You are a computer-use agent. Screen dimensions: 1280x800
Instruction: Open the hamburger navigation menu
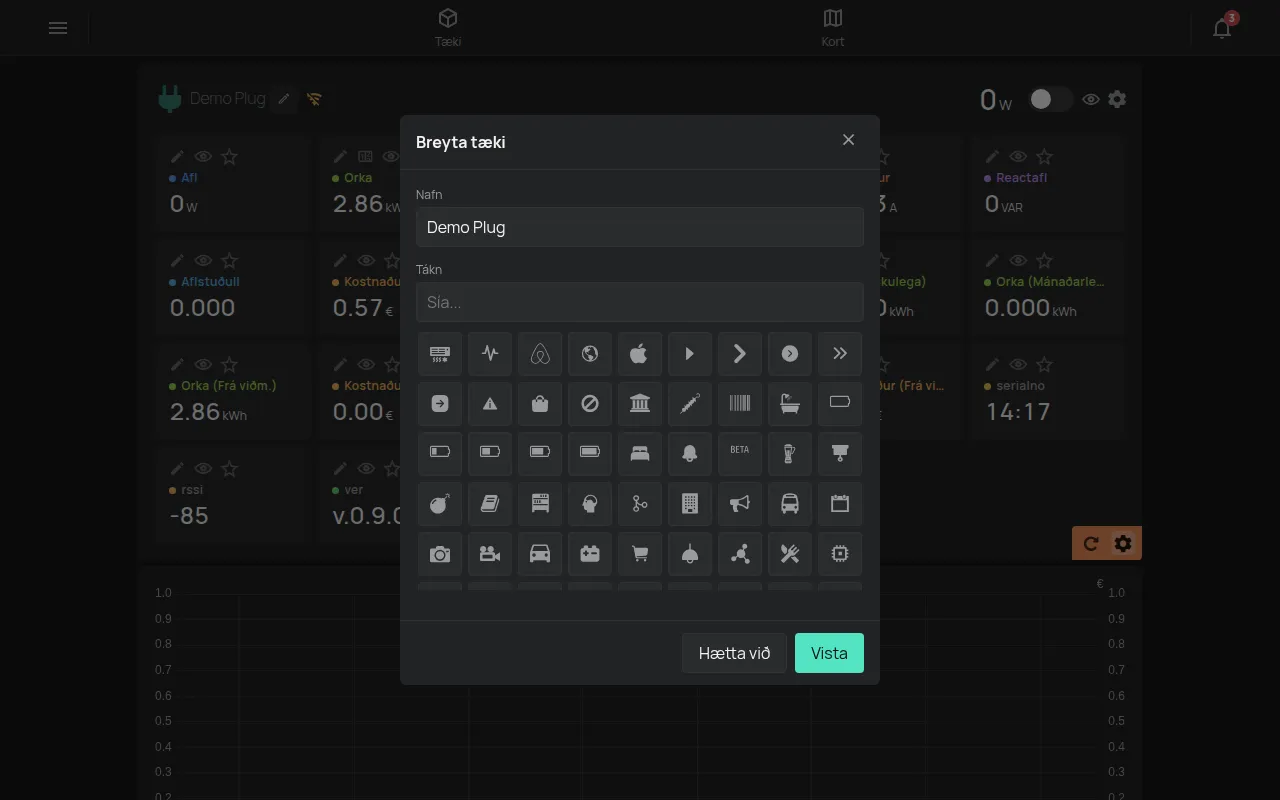click(x=58, y=28)
